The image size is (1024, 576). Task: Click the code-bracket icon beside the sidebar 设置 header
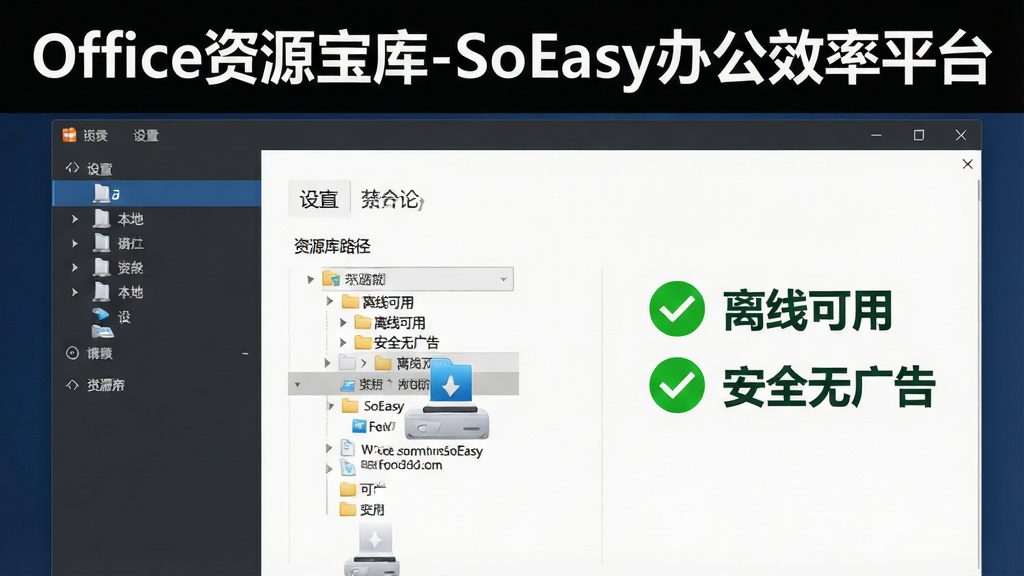tap(72, 168)
